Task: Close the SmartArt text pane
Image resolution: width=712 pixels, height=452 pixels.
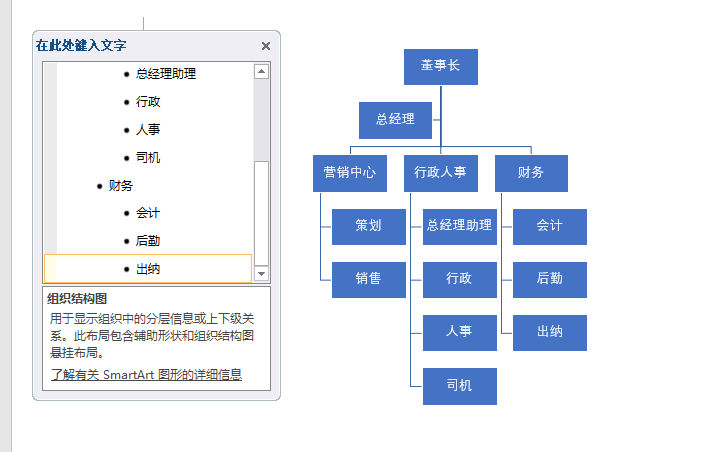Action: point(266,46)
